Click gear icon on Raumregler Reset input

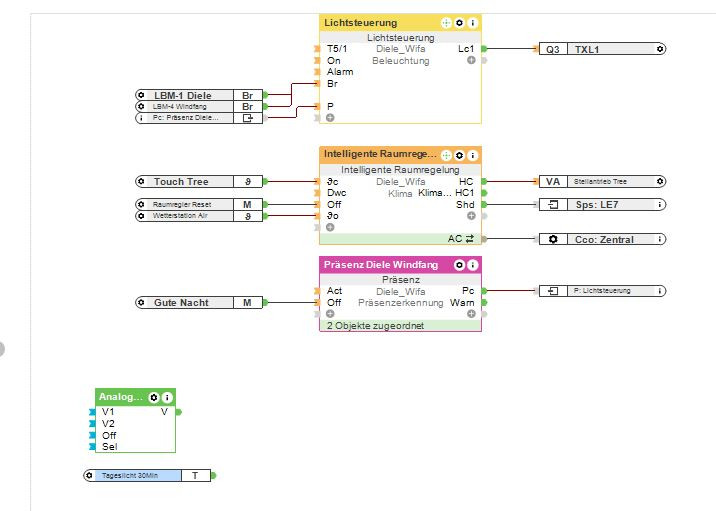[x=141, y=204]
